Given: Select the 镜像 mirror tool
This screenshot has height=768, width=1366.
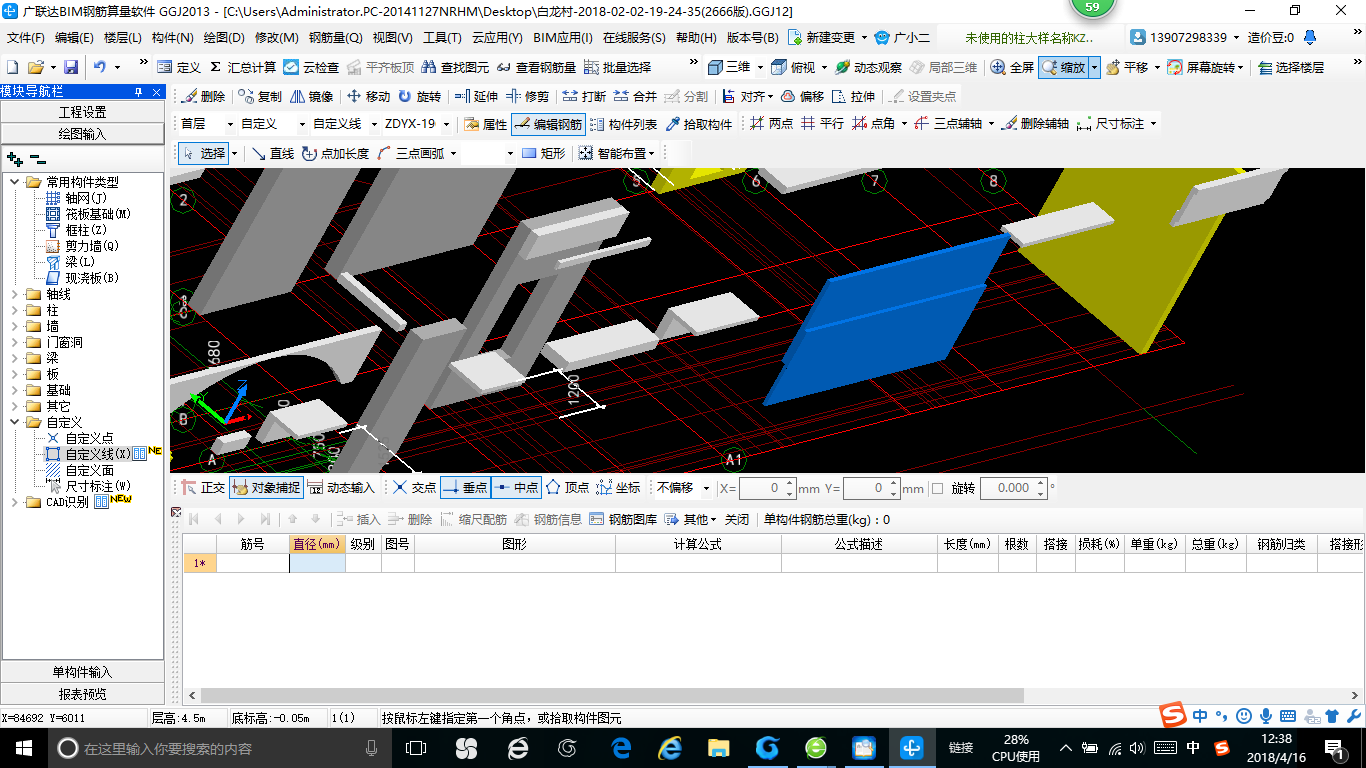Looking at the screenshot, I should (311, 96).
